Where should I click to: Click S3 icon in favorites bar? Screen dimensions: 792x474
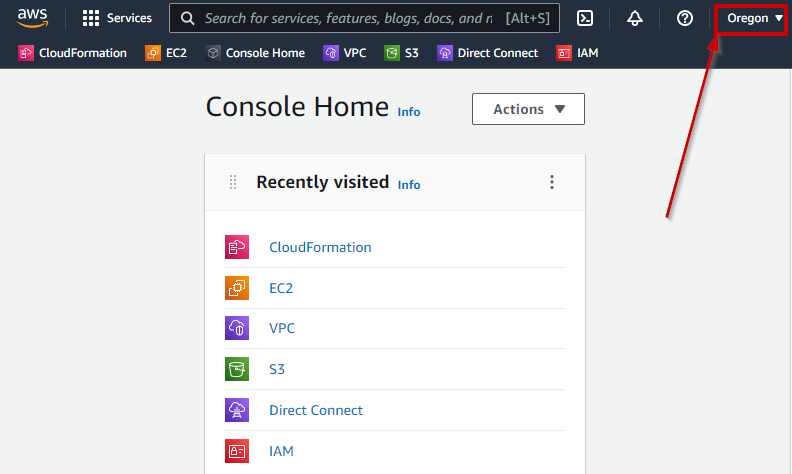coord(392,53)
